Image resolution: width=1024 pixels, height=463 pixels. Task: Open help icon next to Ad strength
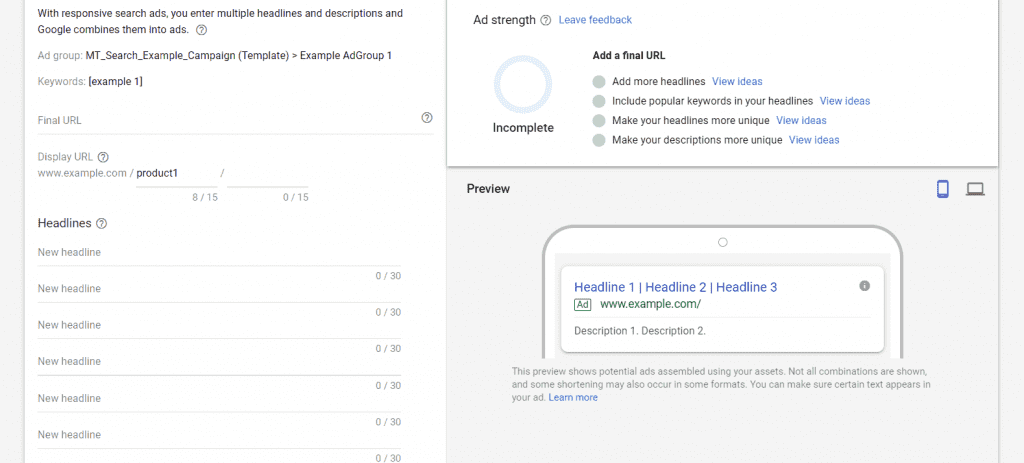(x=546, y=20)
